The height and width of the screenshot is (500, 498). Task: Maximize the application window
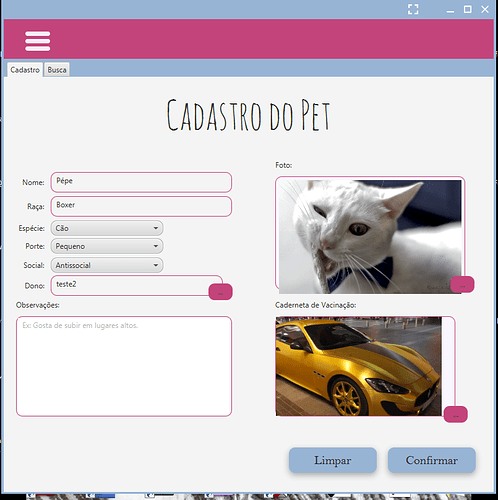(468, 9)
